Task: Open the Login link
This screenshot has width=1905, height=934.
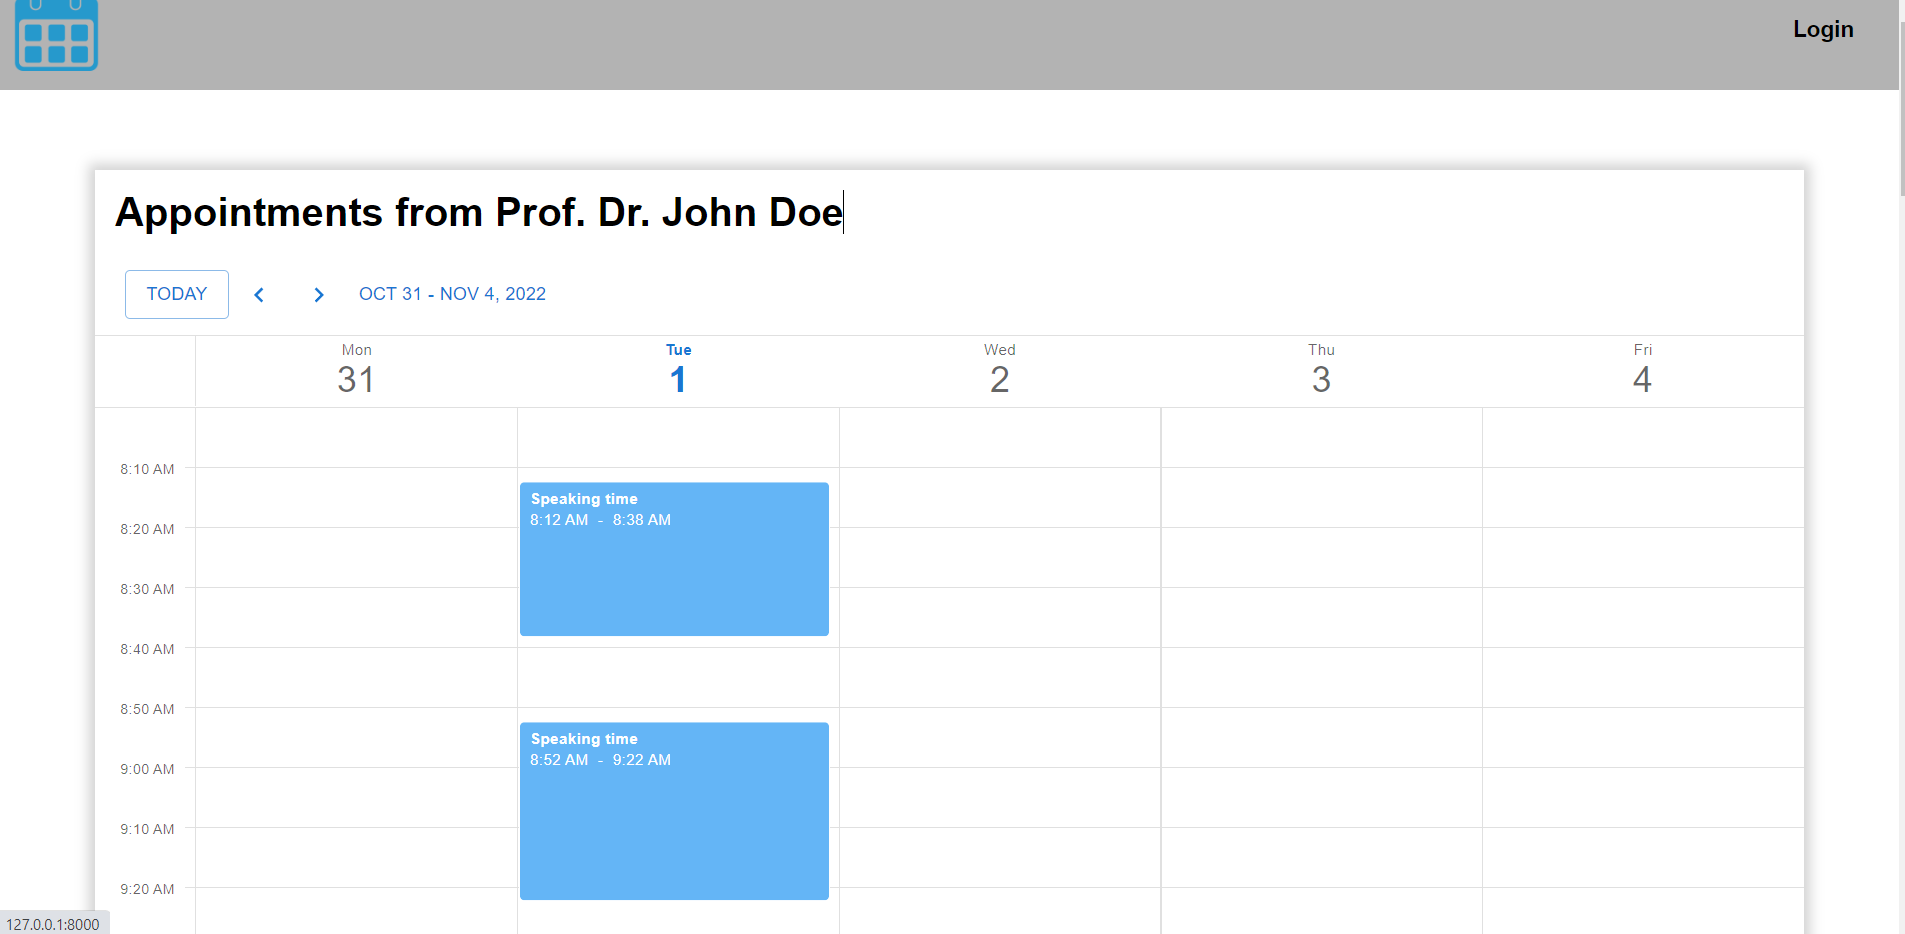Action: pos(1822,29)
